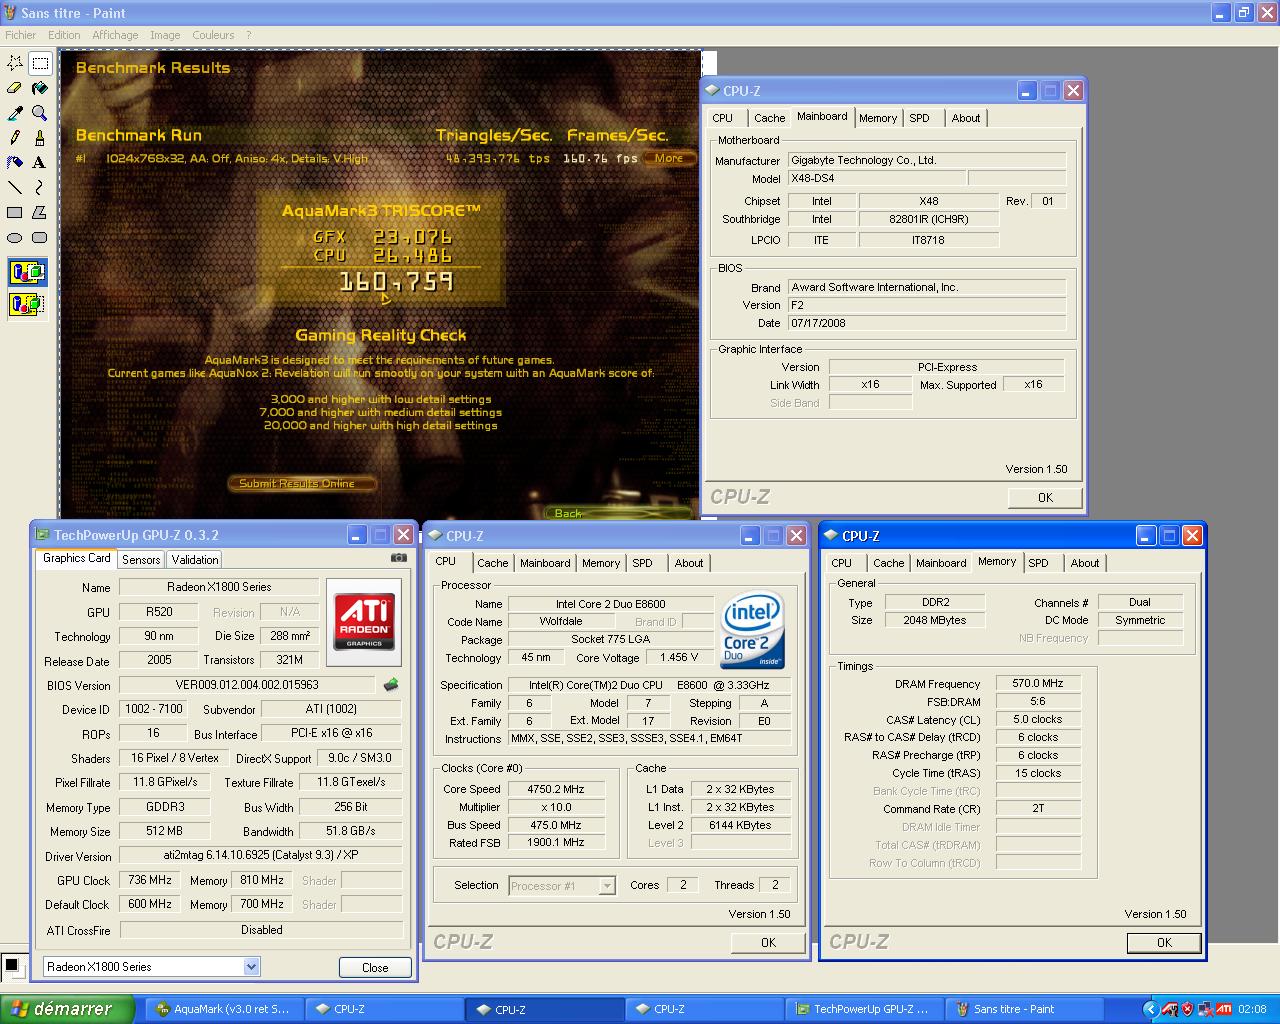
Task: Open the network connection tray icon
Action: 1204,1009
